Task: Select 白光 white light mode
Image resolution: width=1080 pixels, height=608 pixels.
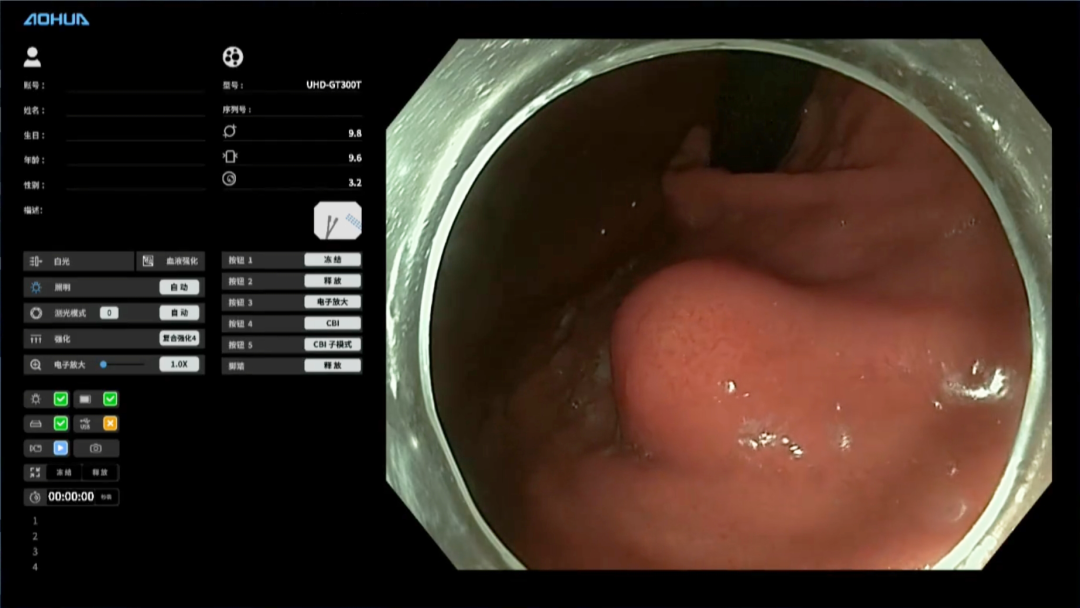Action: (x=79, y=261)
